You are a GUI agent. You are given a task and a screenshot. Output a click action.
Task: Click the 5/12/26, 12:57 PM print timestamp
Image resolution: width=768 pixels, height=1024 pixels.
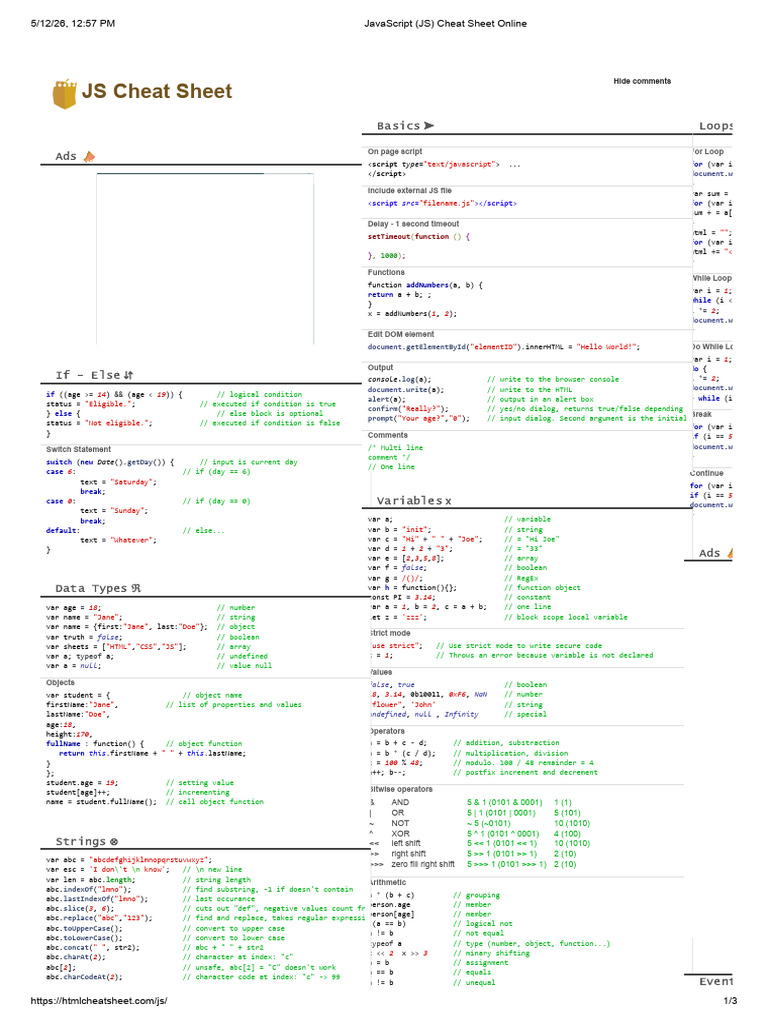click(72, 24)
